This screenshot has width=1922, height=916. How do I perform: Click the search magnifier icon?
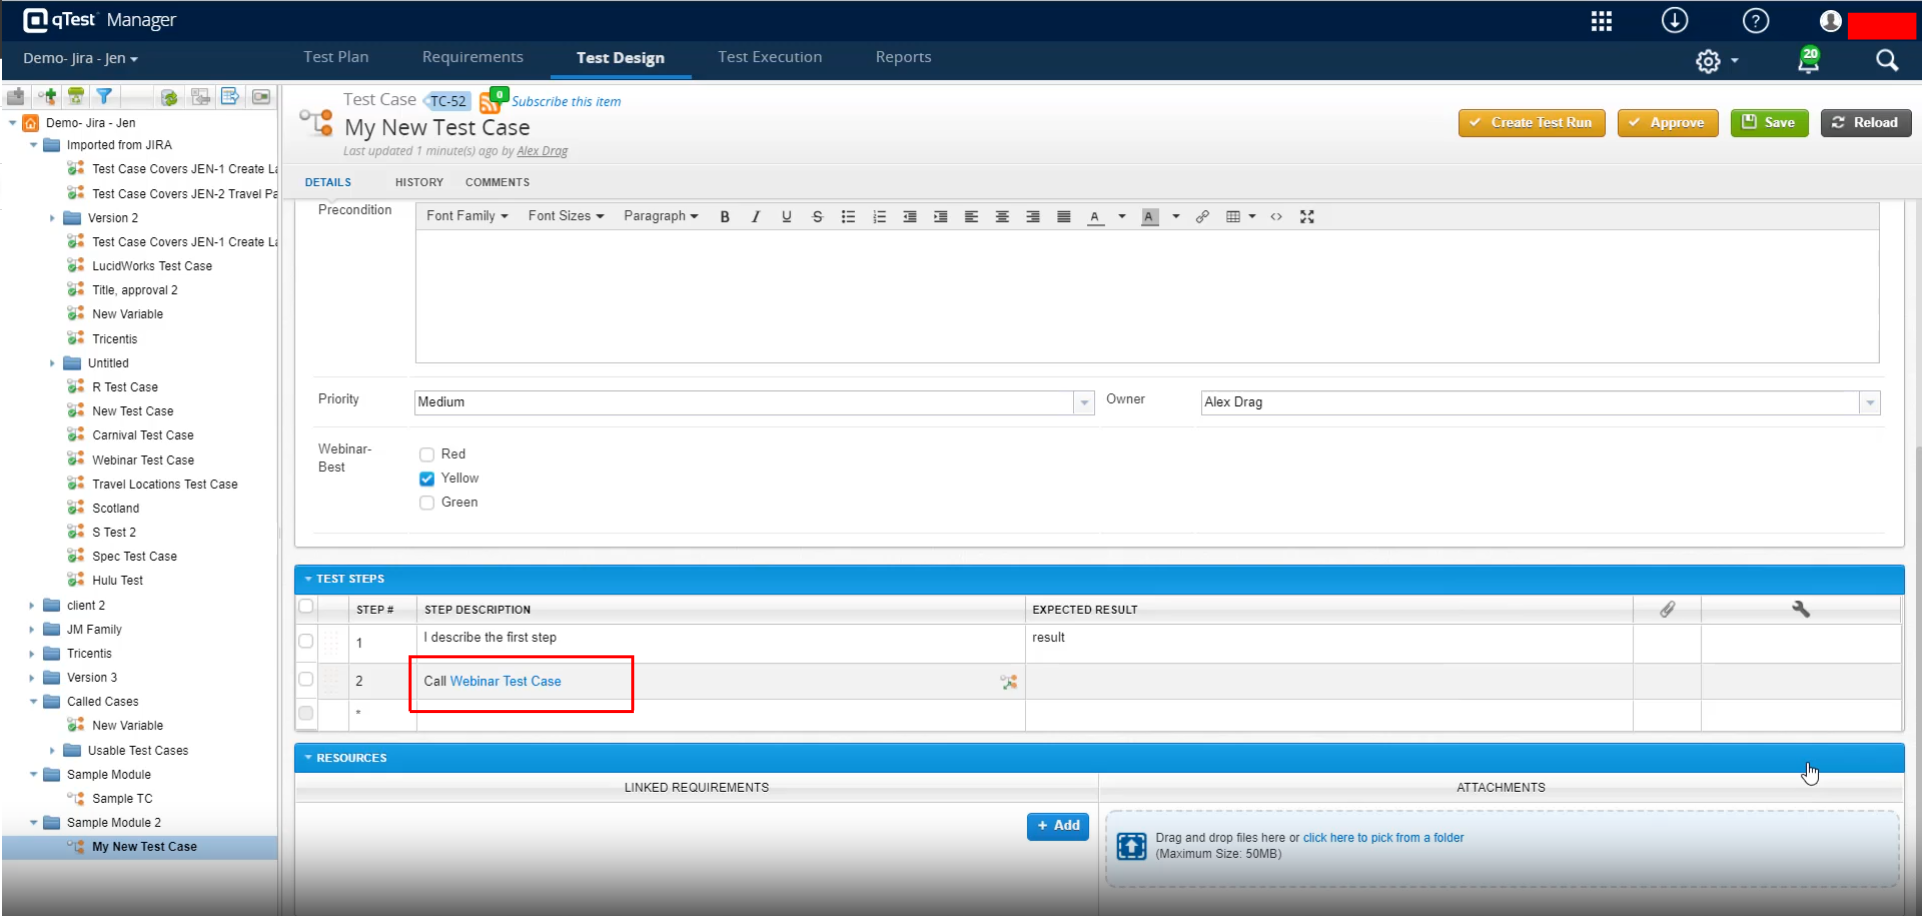point(1886,61)
